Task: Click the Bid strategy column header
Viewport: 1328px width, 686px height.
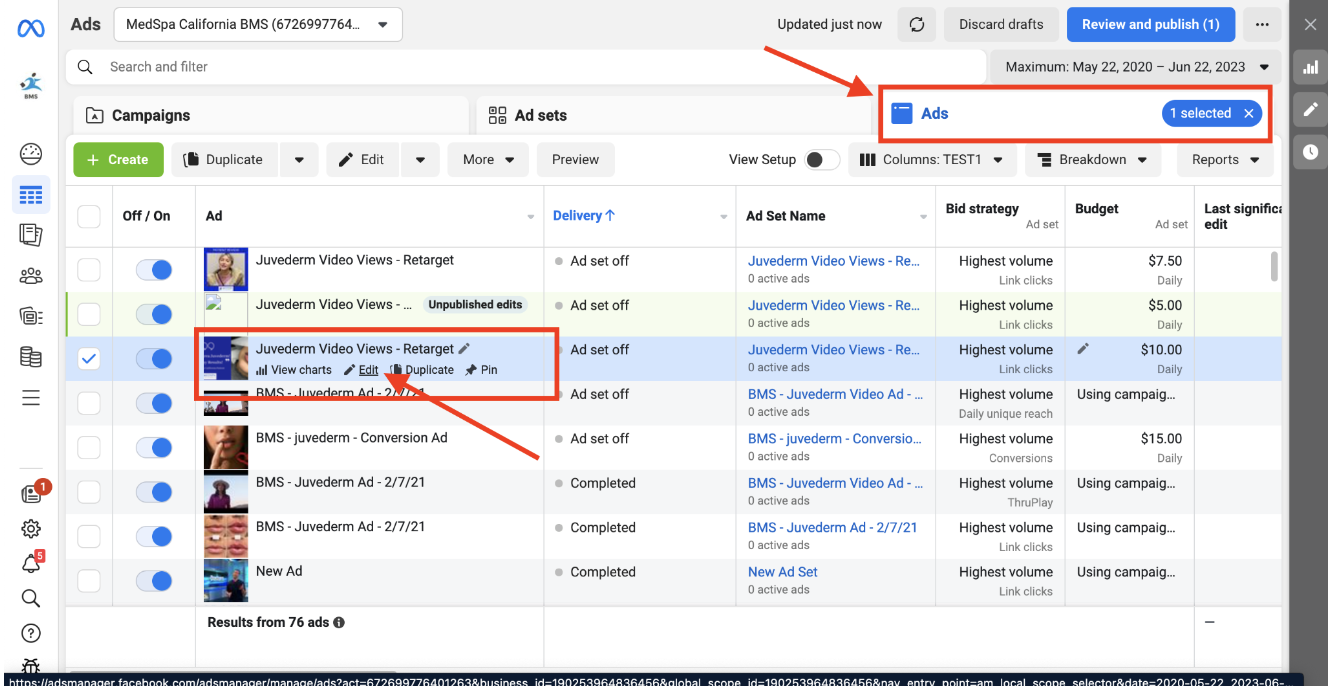Action: click(982, 209)
